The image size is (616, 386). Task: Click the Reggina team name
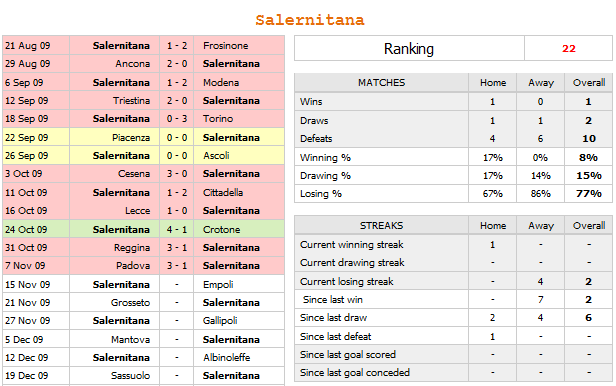[x=132, y=247]
